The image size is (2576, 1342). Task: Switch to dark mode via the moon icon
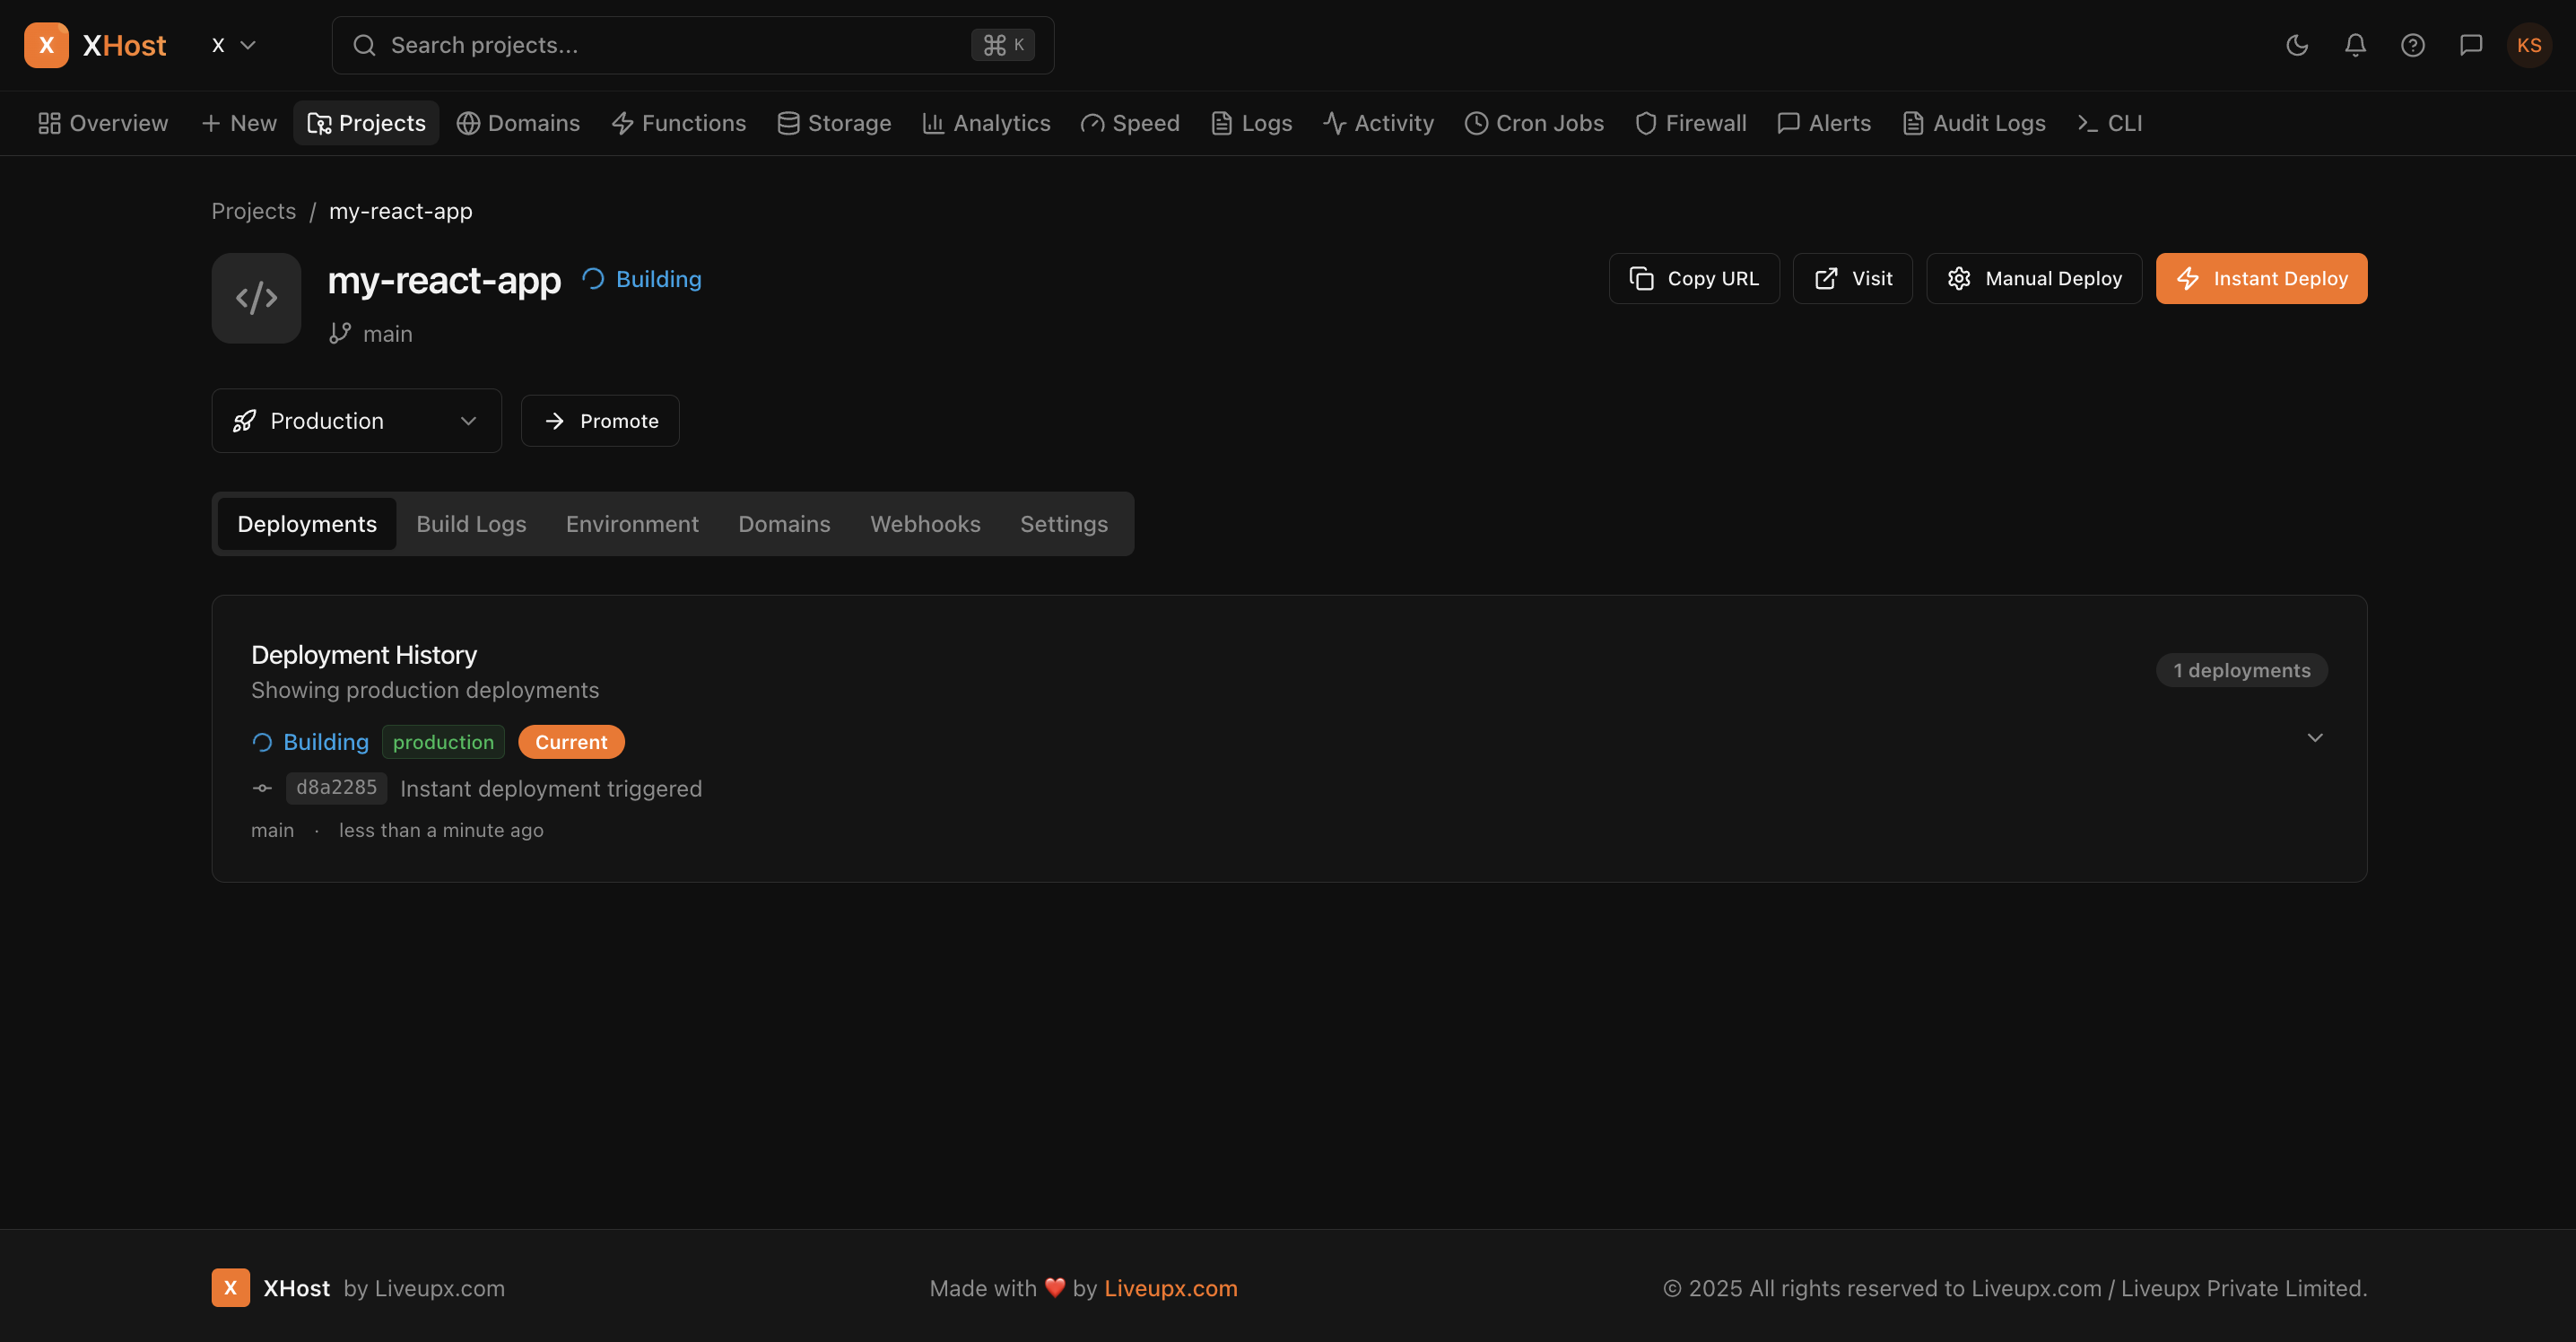pyautogui.click(x=2296, y=44)
